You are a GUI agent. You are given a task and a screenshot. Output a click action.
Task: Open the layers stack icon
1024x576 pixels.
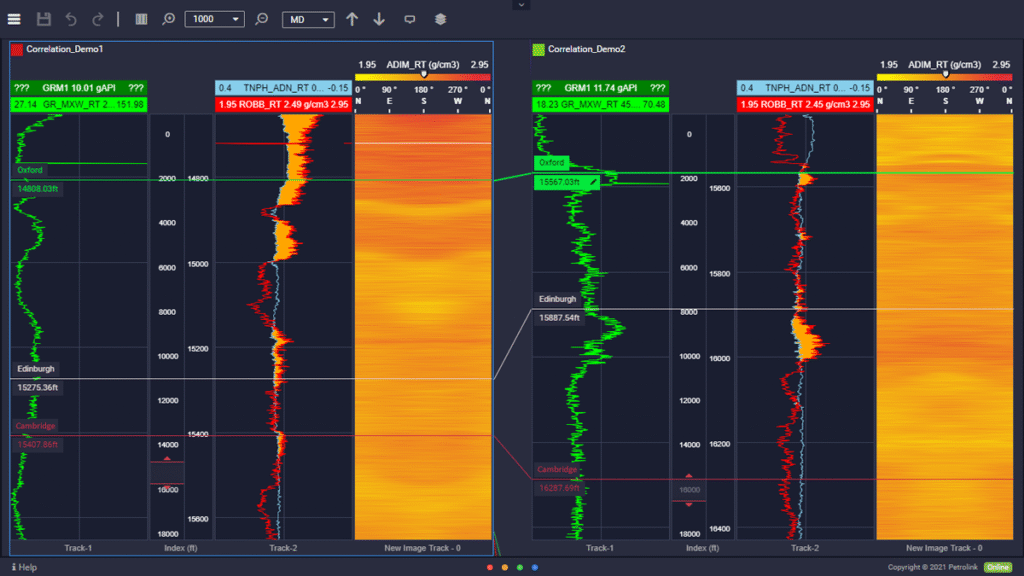(x=441, y=19)
